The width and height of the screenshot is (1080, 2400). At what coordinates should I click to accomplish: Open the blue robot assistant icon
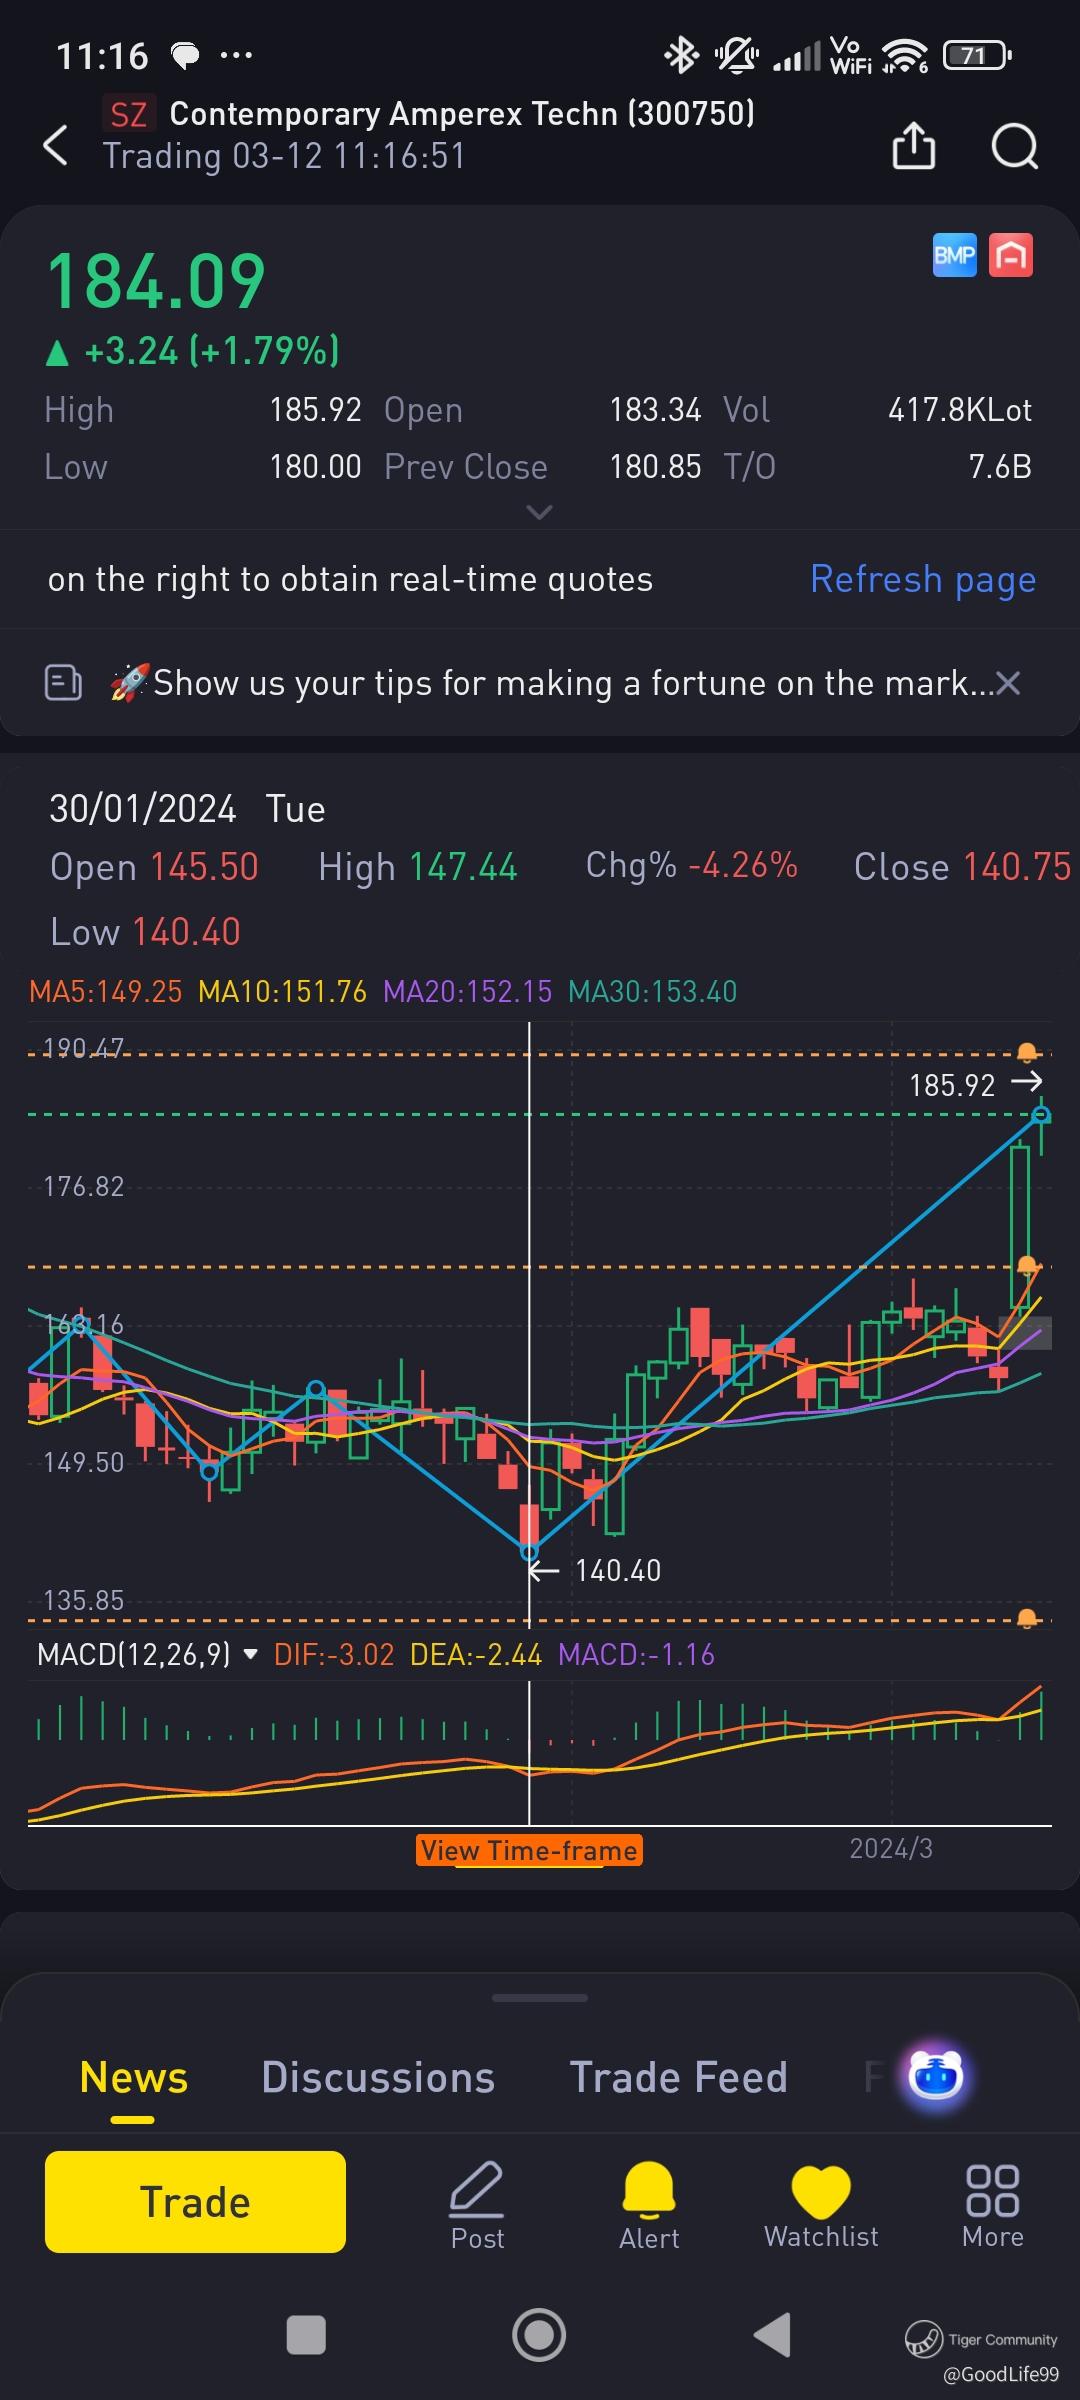935,2077
